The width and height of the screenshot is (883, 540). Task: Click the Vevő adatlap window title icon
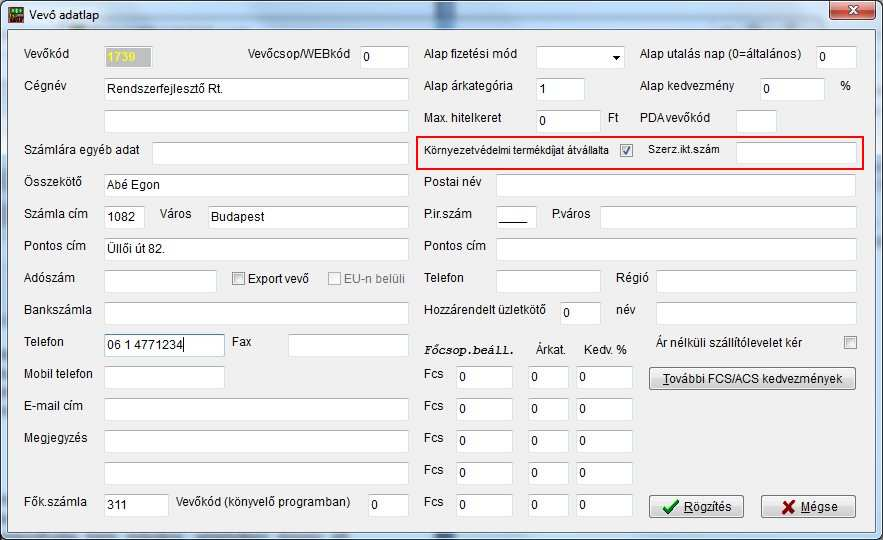[x=16, y=14]
